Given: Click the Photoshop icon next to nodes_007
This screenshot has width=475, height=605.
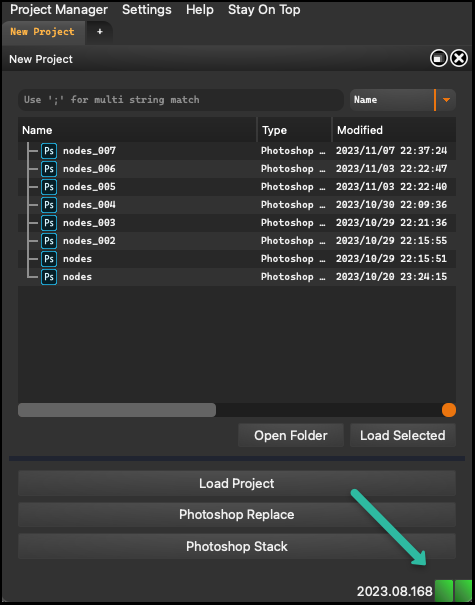Looking at the screenshot, I should 49,151.
